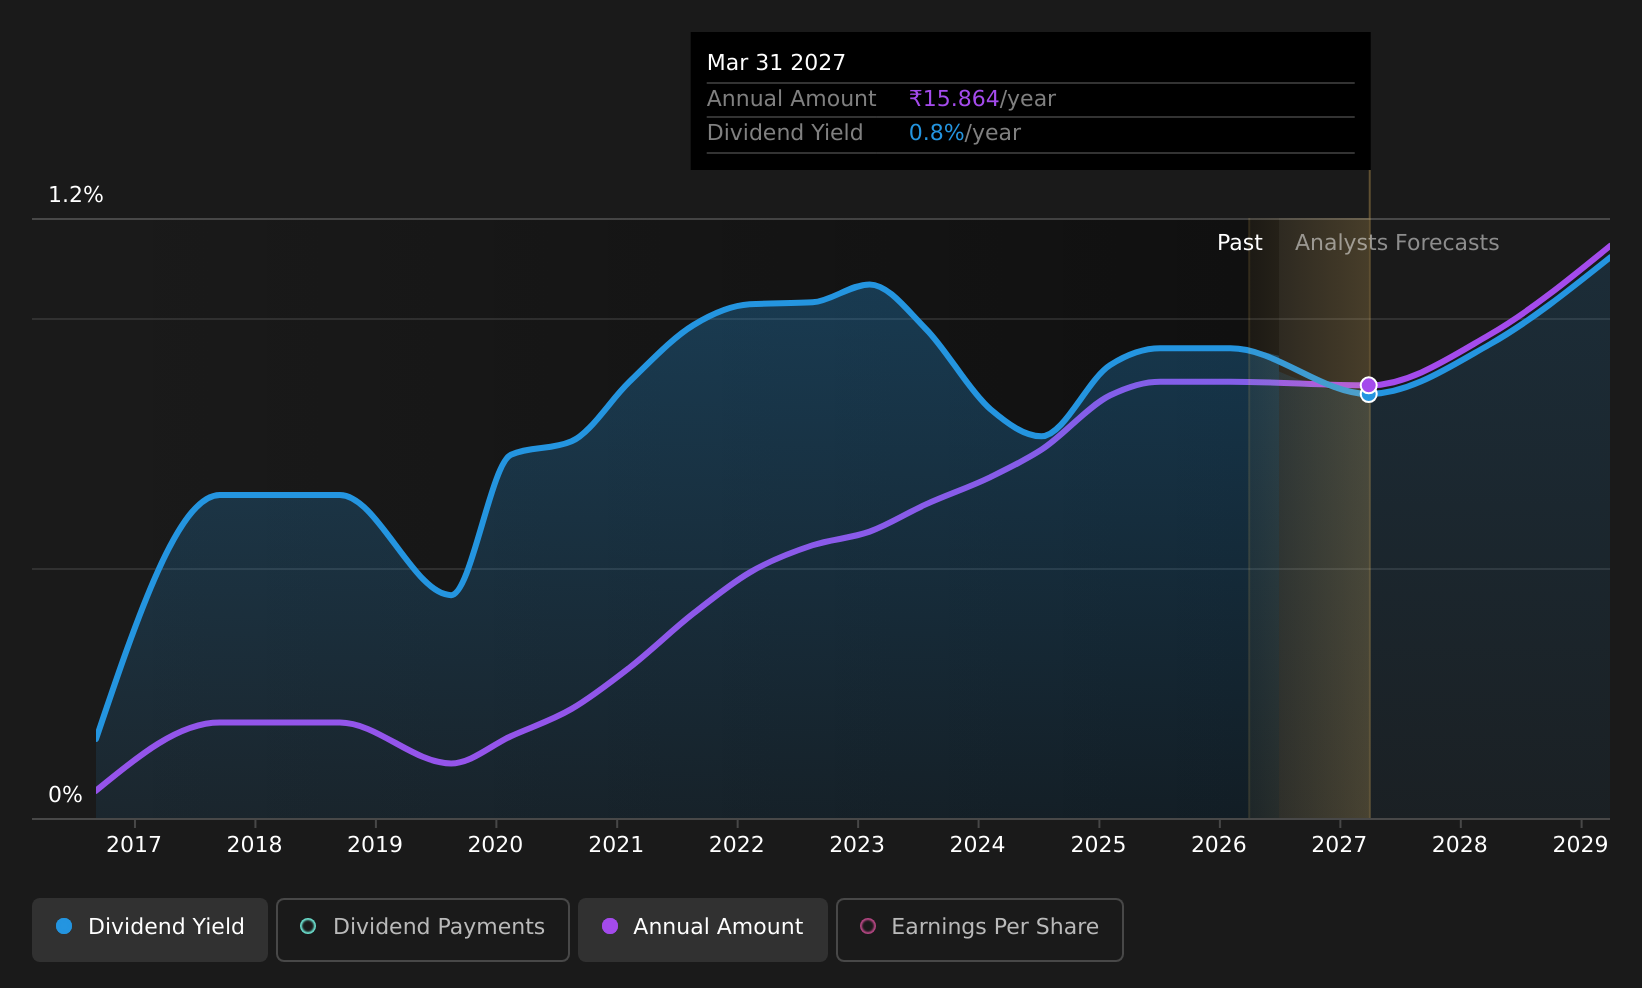Viewport: 1642px width, 988px height.
Task: Toggle the Earnings Per Share legend series
Action: click(980, 929)
